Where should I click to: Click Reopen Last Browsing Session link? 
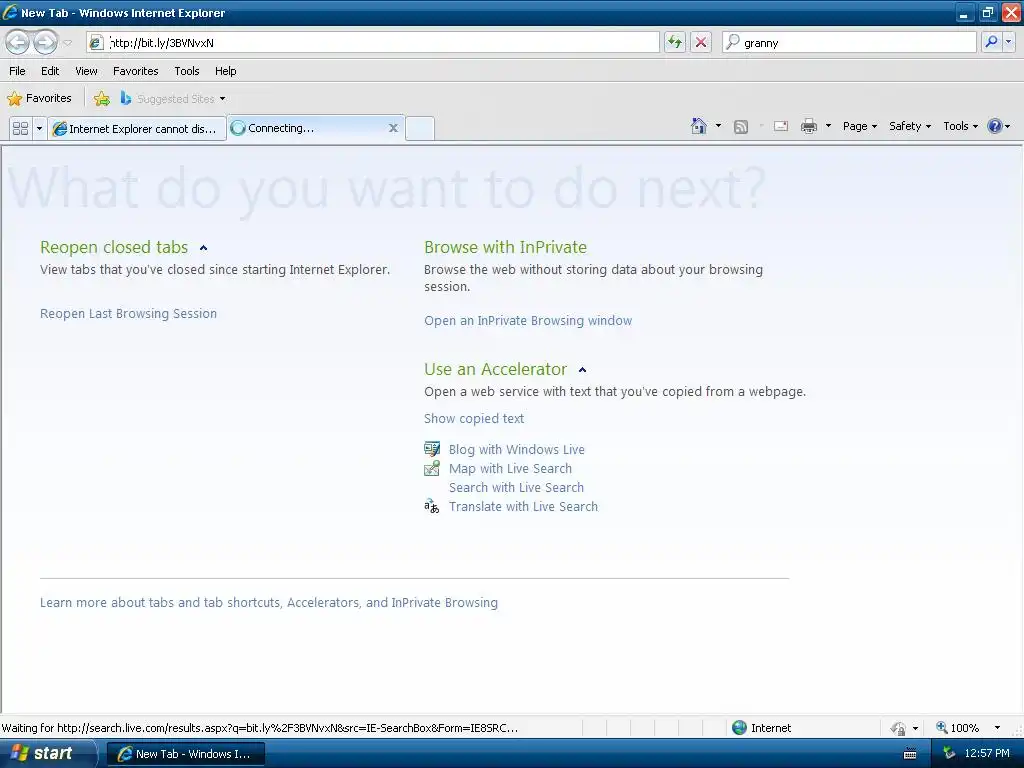(128, 313)
